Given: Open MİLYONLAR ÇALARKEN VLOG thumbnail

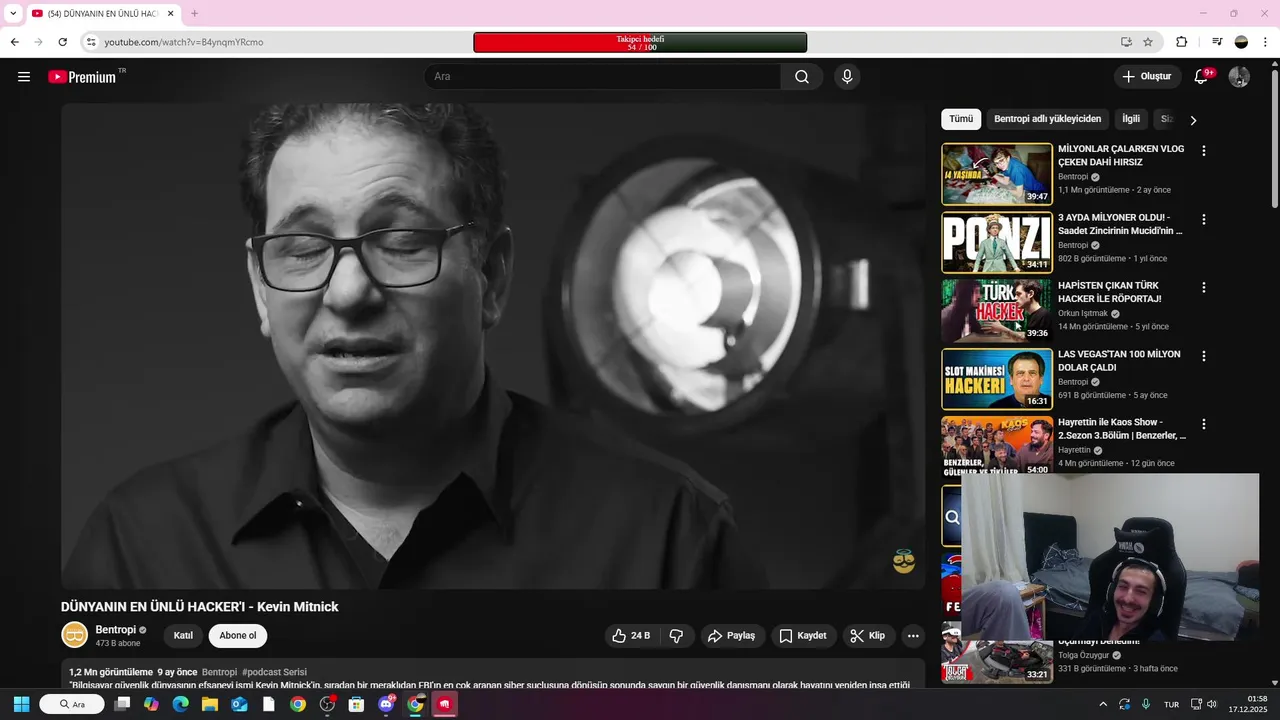Looking at the screenshot, I should coord(997,174).
